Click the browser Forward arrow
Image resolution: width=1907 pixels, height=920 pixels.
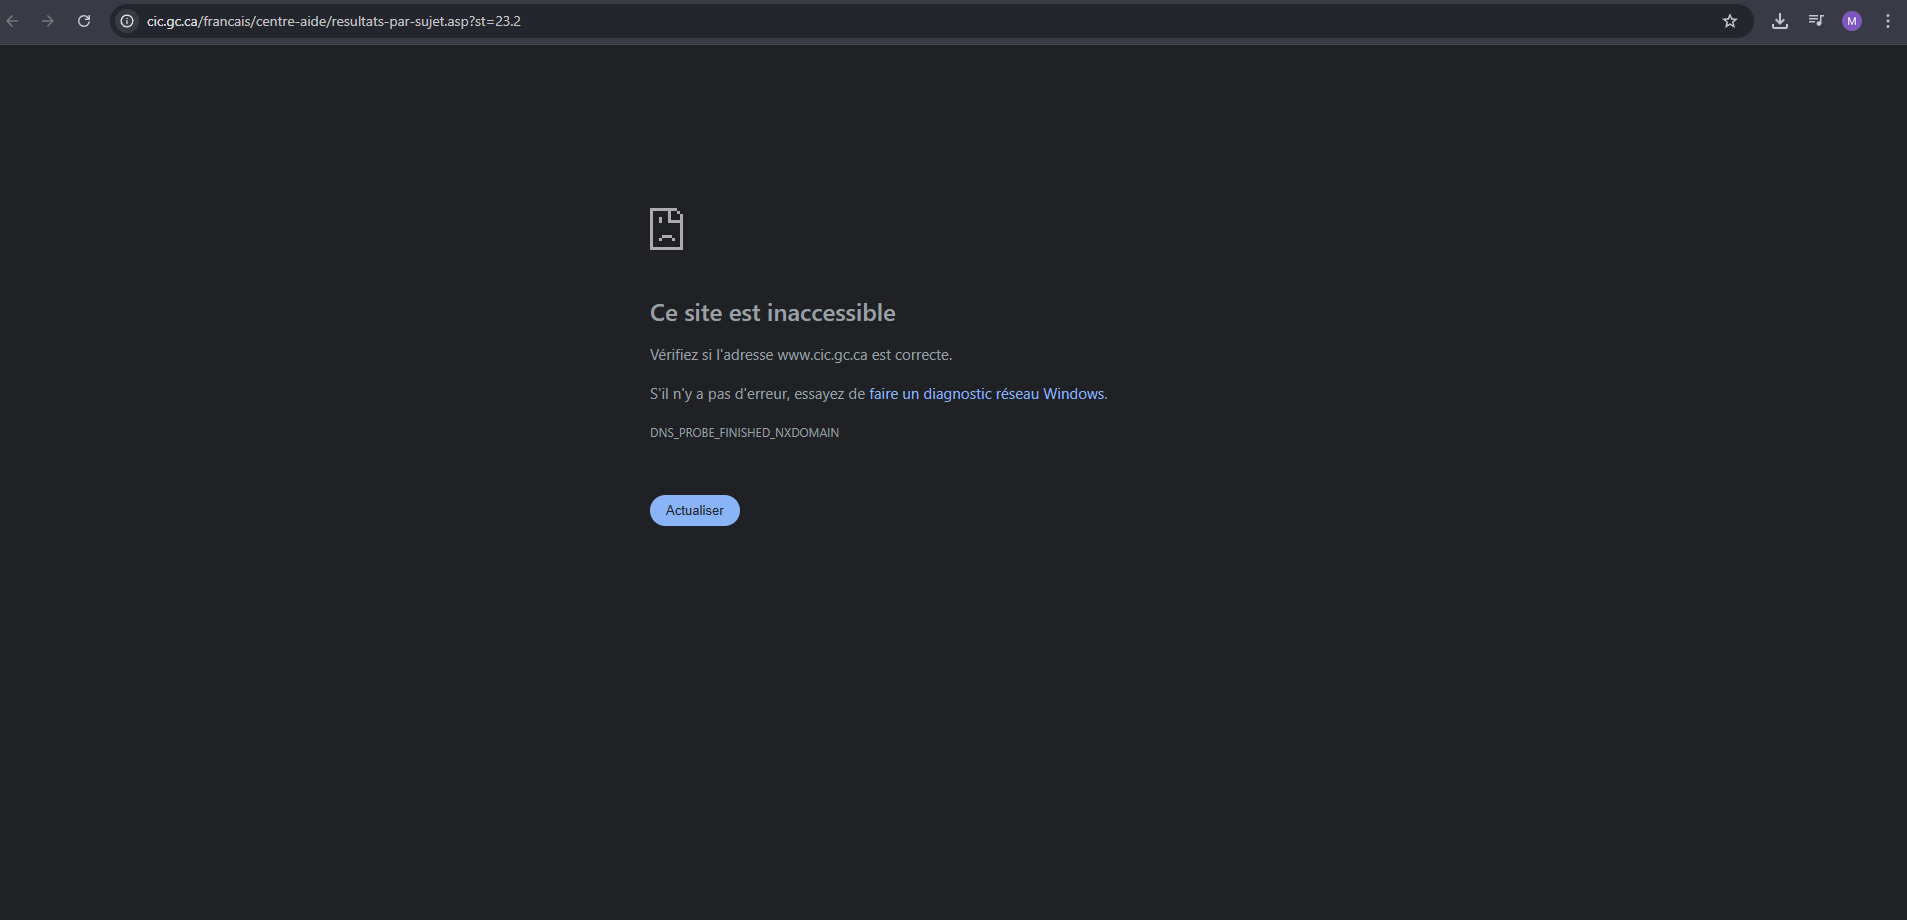[x=48, y=21]
